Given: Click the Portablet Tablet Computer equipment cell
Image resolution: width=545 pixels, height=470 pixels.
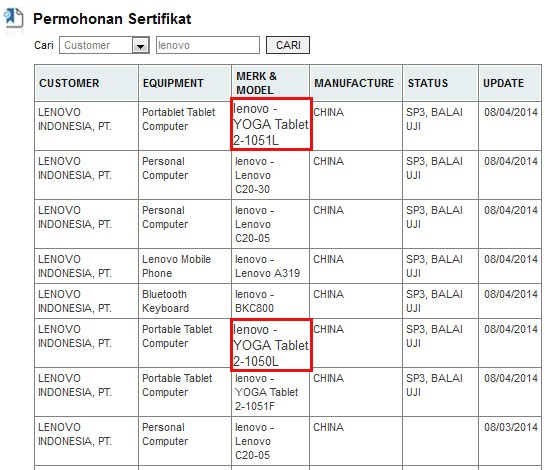Looking at the screenshot, I should click(x=185, y=126).
